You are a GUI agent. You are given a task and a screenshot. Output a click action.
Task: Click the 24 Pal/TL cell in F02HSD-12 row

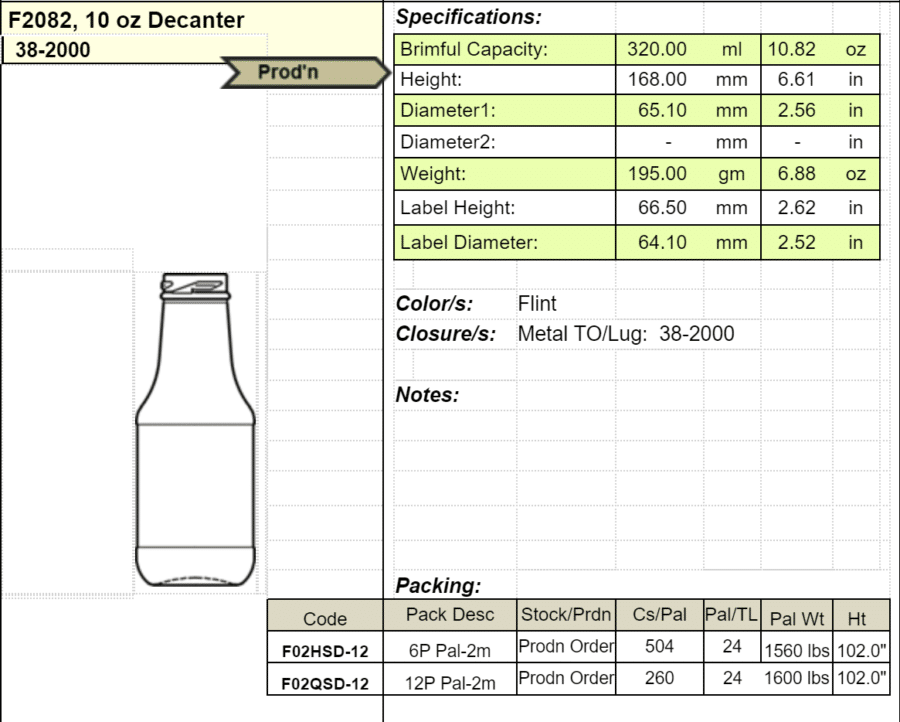tap(732, 646)
